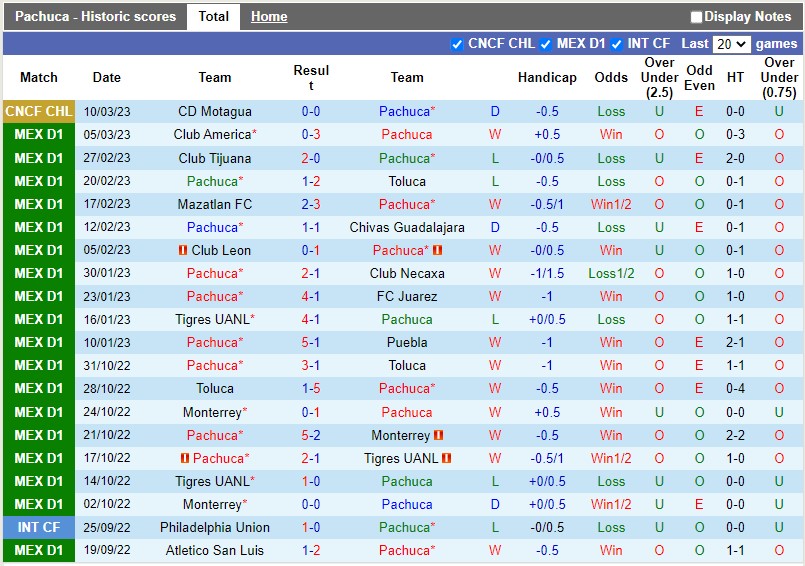805x566 pixels.
Task: Click the 2-2 half-time score
Action: pos(735,435)
